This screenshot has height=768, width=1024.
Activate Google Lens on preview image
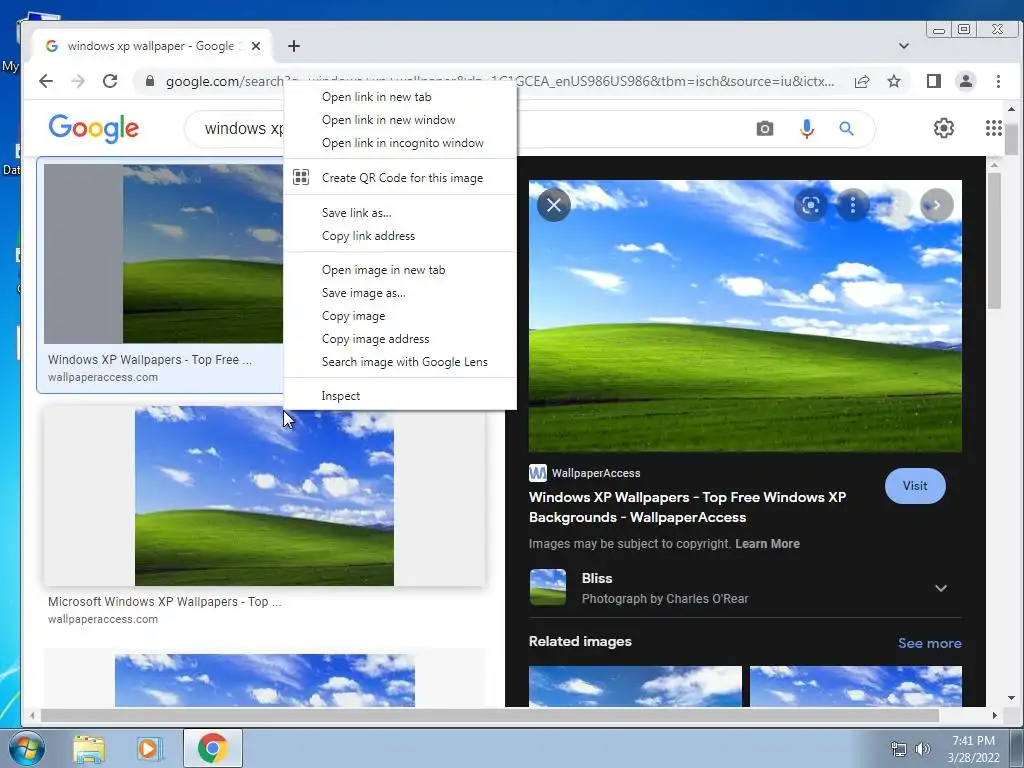coord(810,205)
